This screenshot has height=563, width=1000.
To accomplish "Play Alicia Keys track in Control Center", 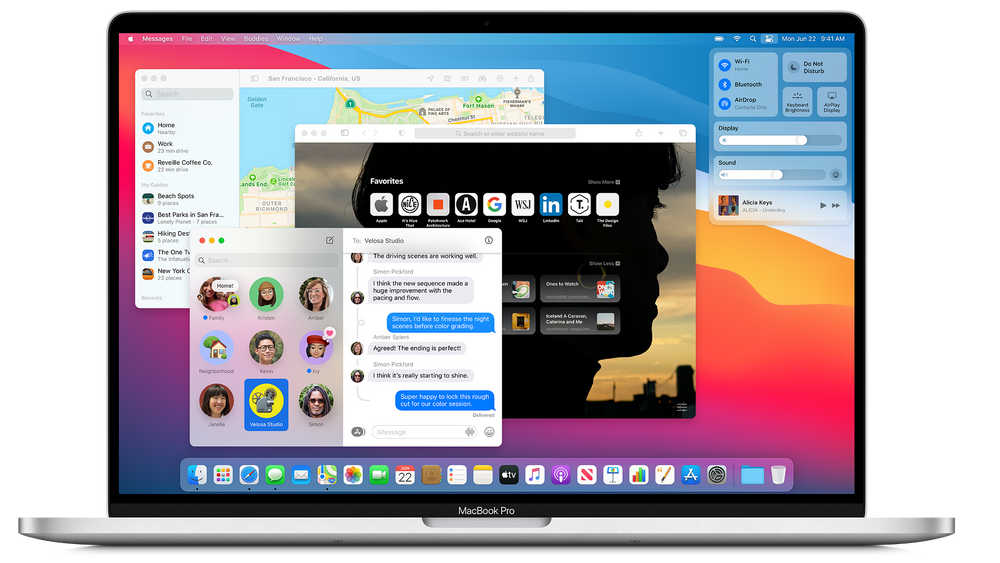I will pyautogui.click(x=823, y=205).
